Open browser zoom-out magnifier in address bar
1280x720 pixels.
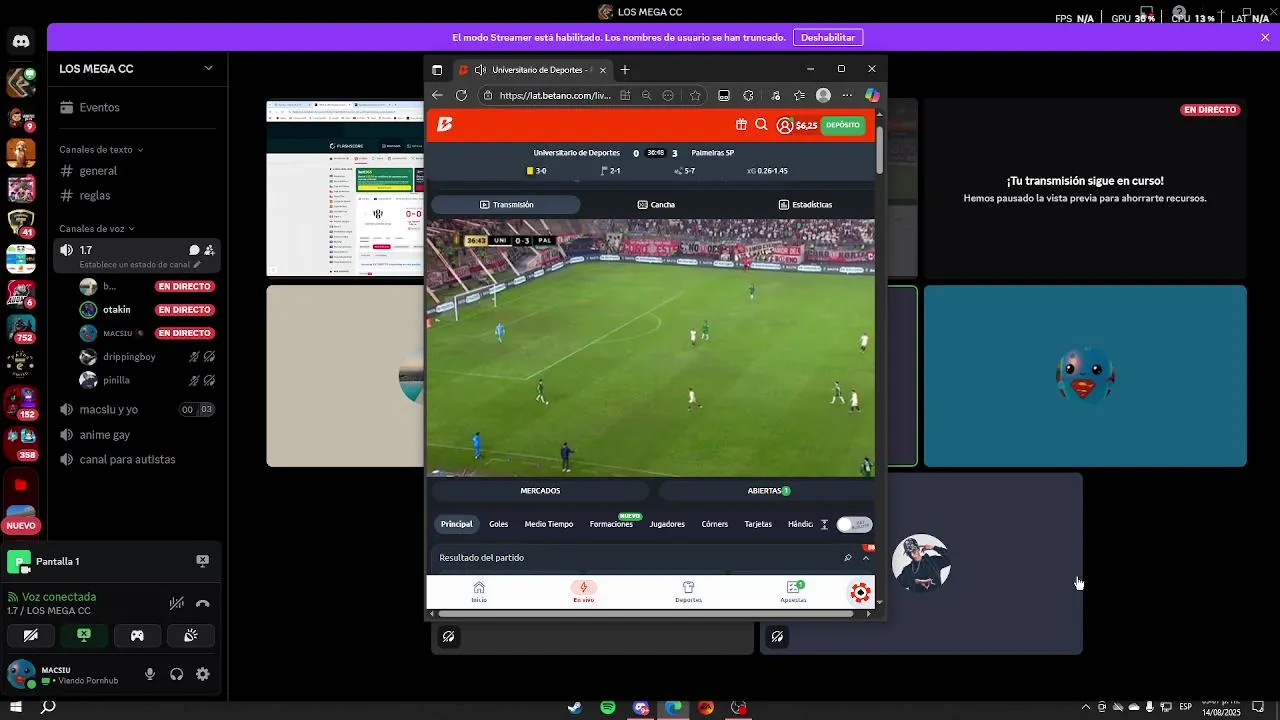(x=646, y=95)
